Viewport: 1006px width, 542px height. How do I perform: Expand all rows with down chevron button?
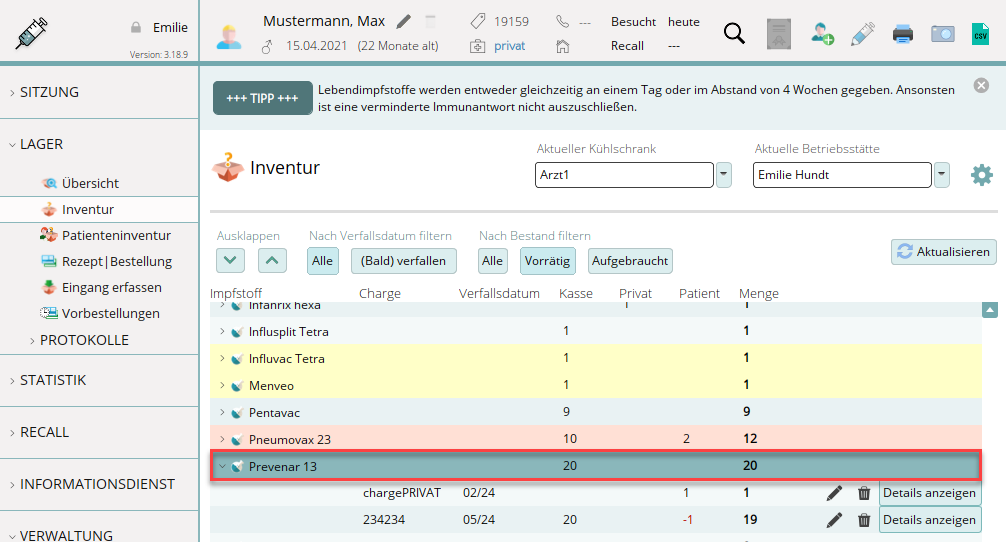click(x=230, y=260)
